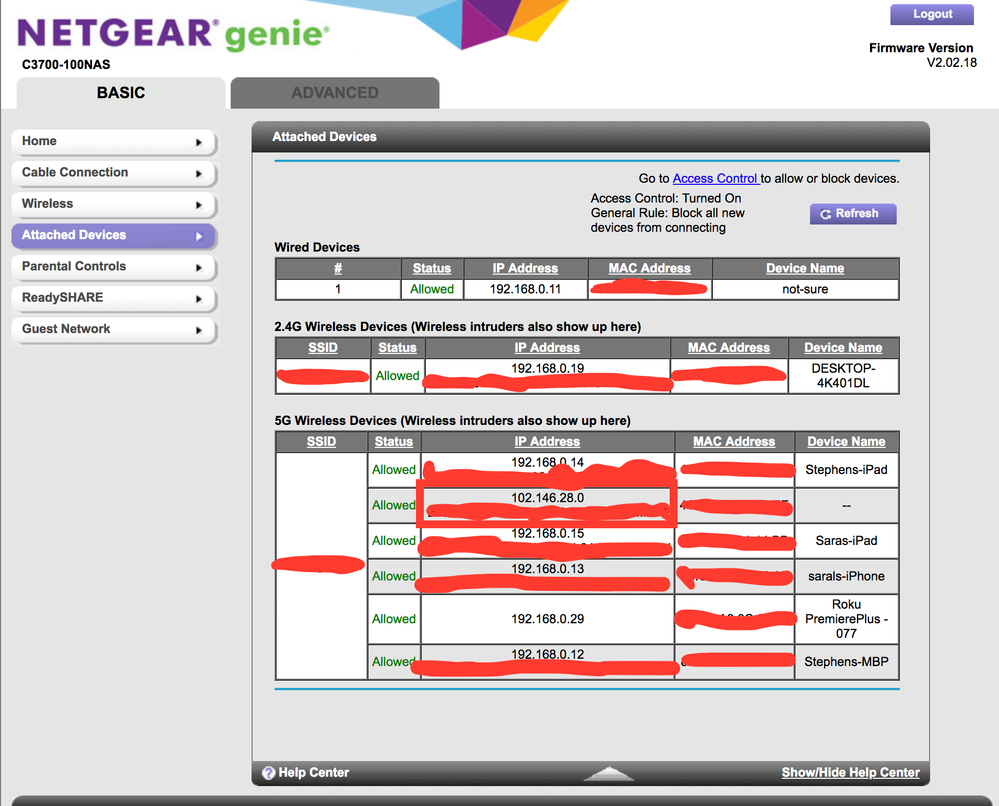Click Allowed status for wired device 1
Image resolution: width=999 pixels, height=806 pixels.
(432, 289)
